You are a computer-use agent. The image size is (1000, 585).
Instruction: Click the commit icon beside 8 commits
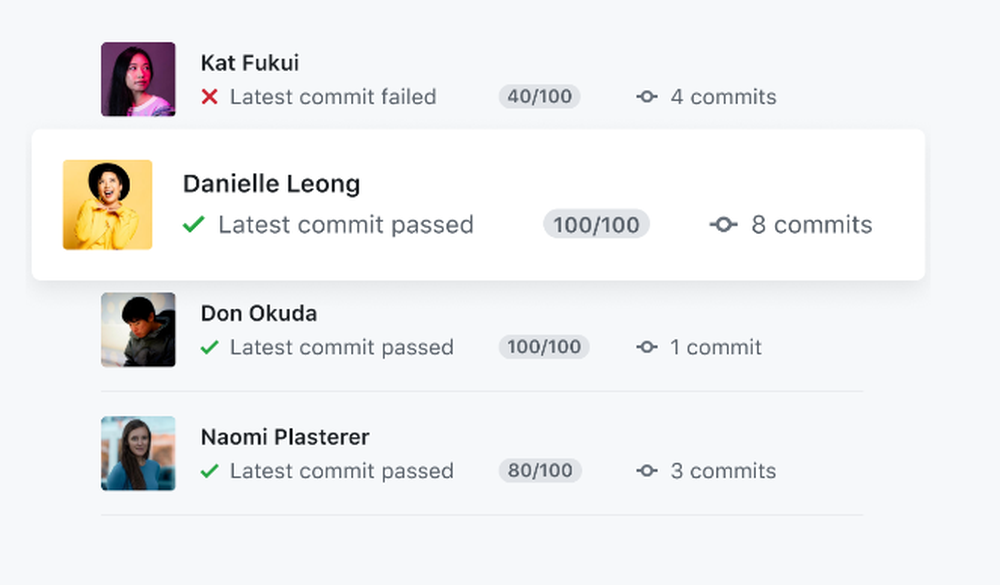coord(723,225)
